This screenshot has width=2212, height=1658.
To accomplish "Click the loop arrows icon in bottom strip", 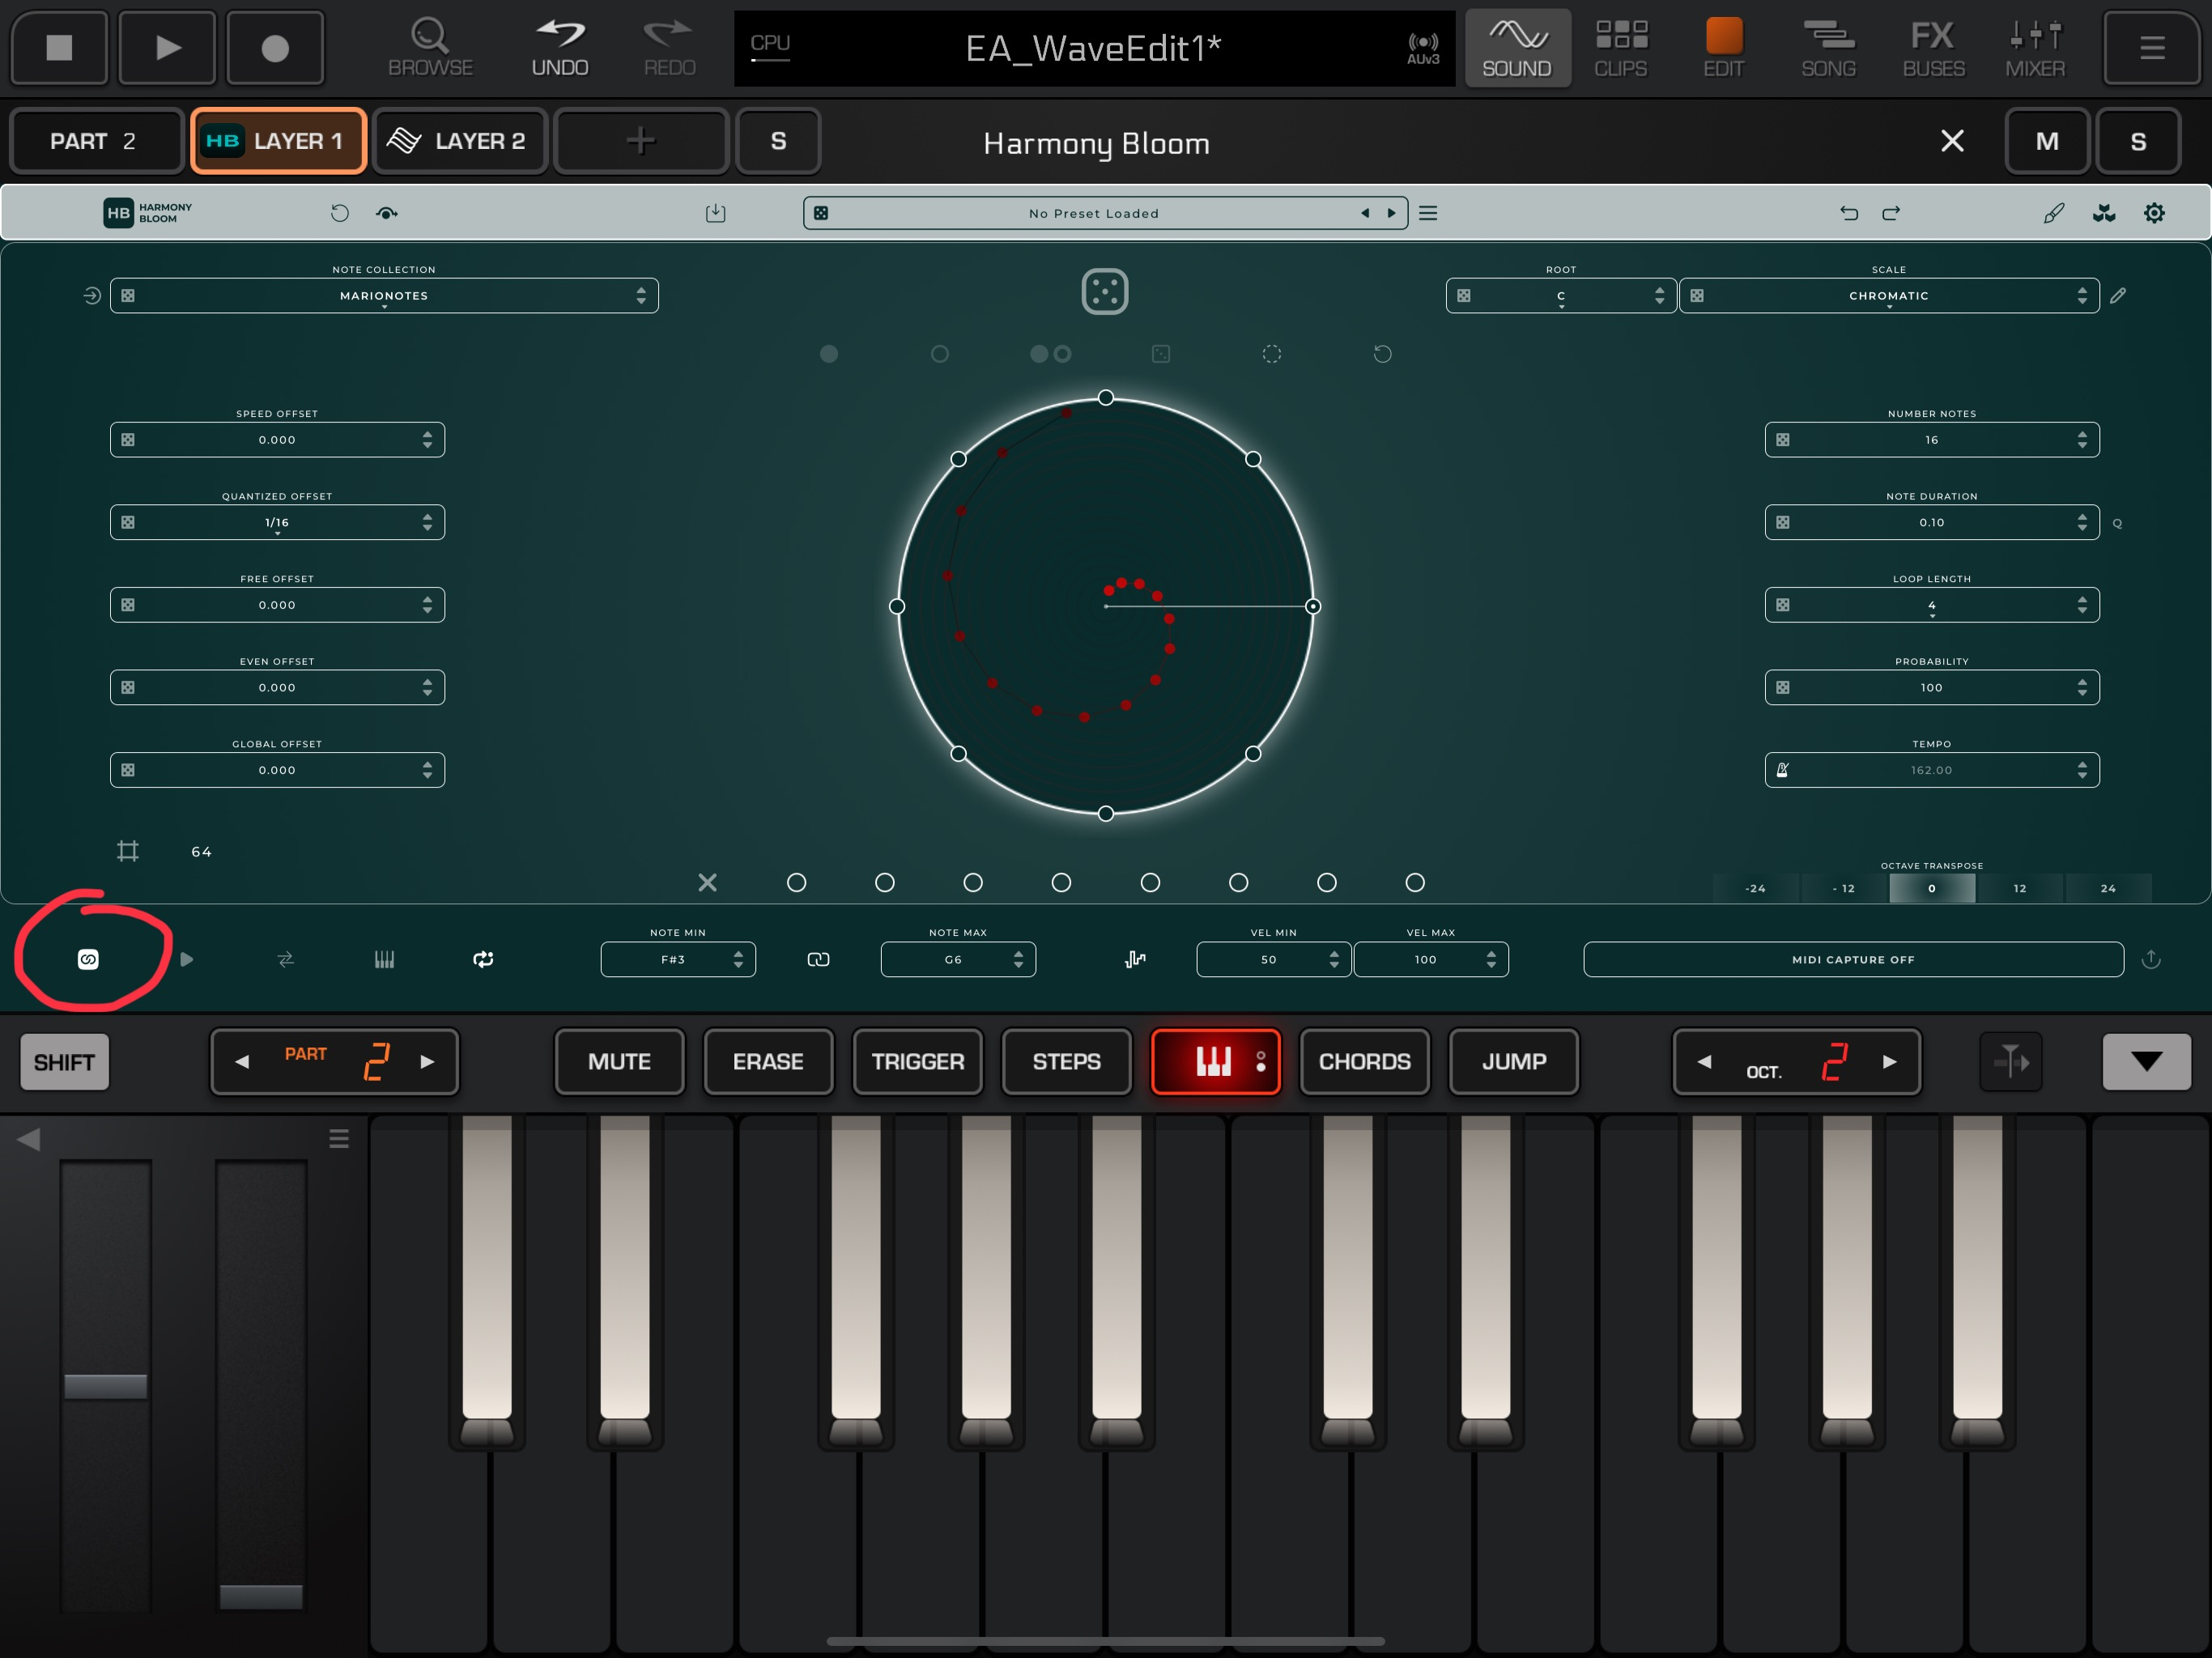I will (x=483, y=959).
